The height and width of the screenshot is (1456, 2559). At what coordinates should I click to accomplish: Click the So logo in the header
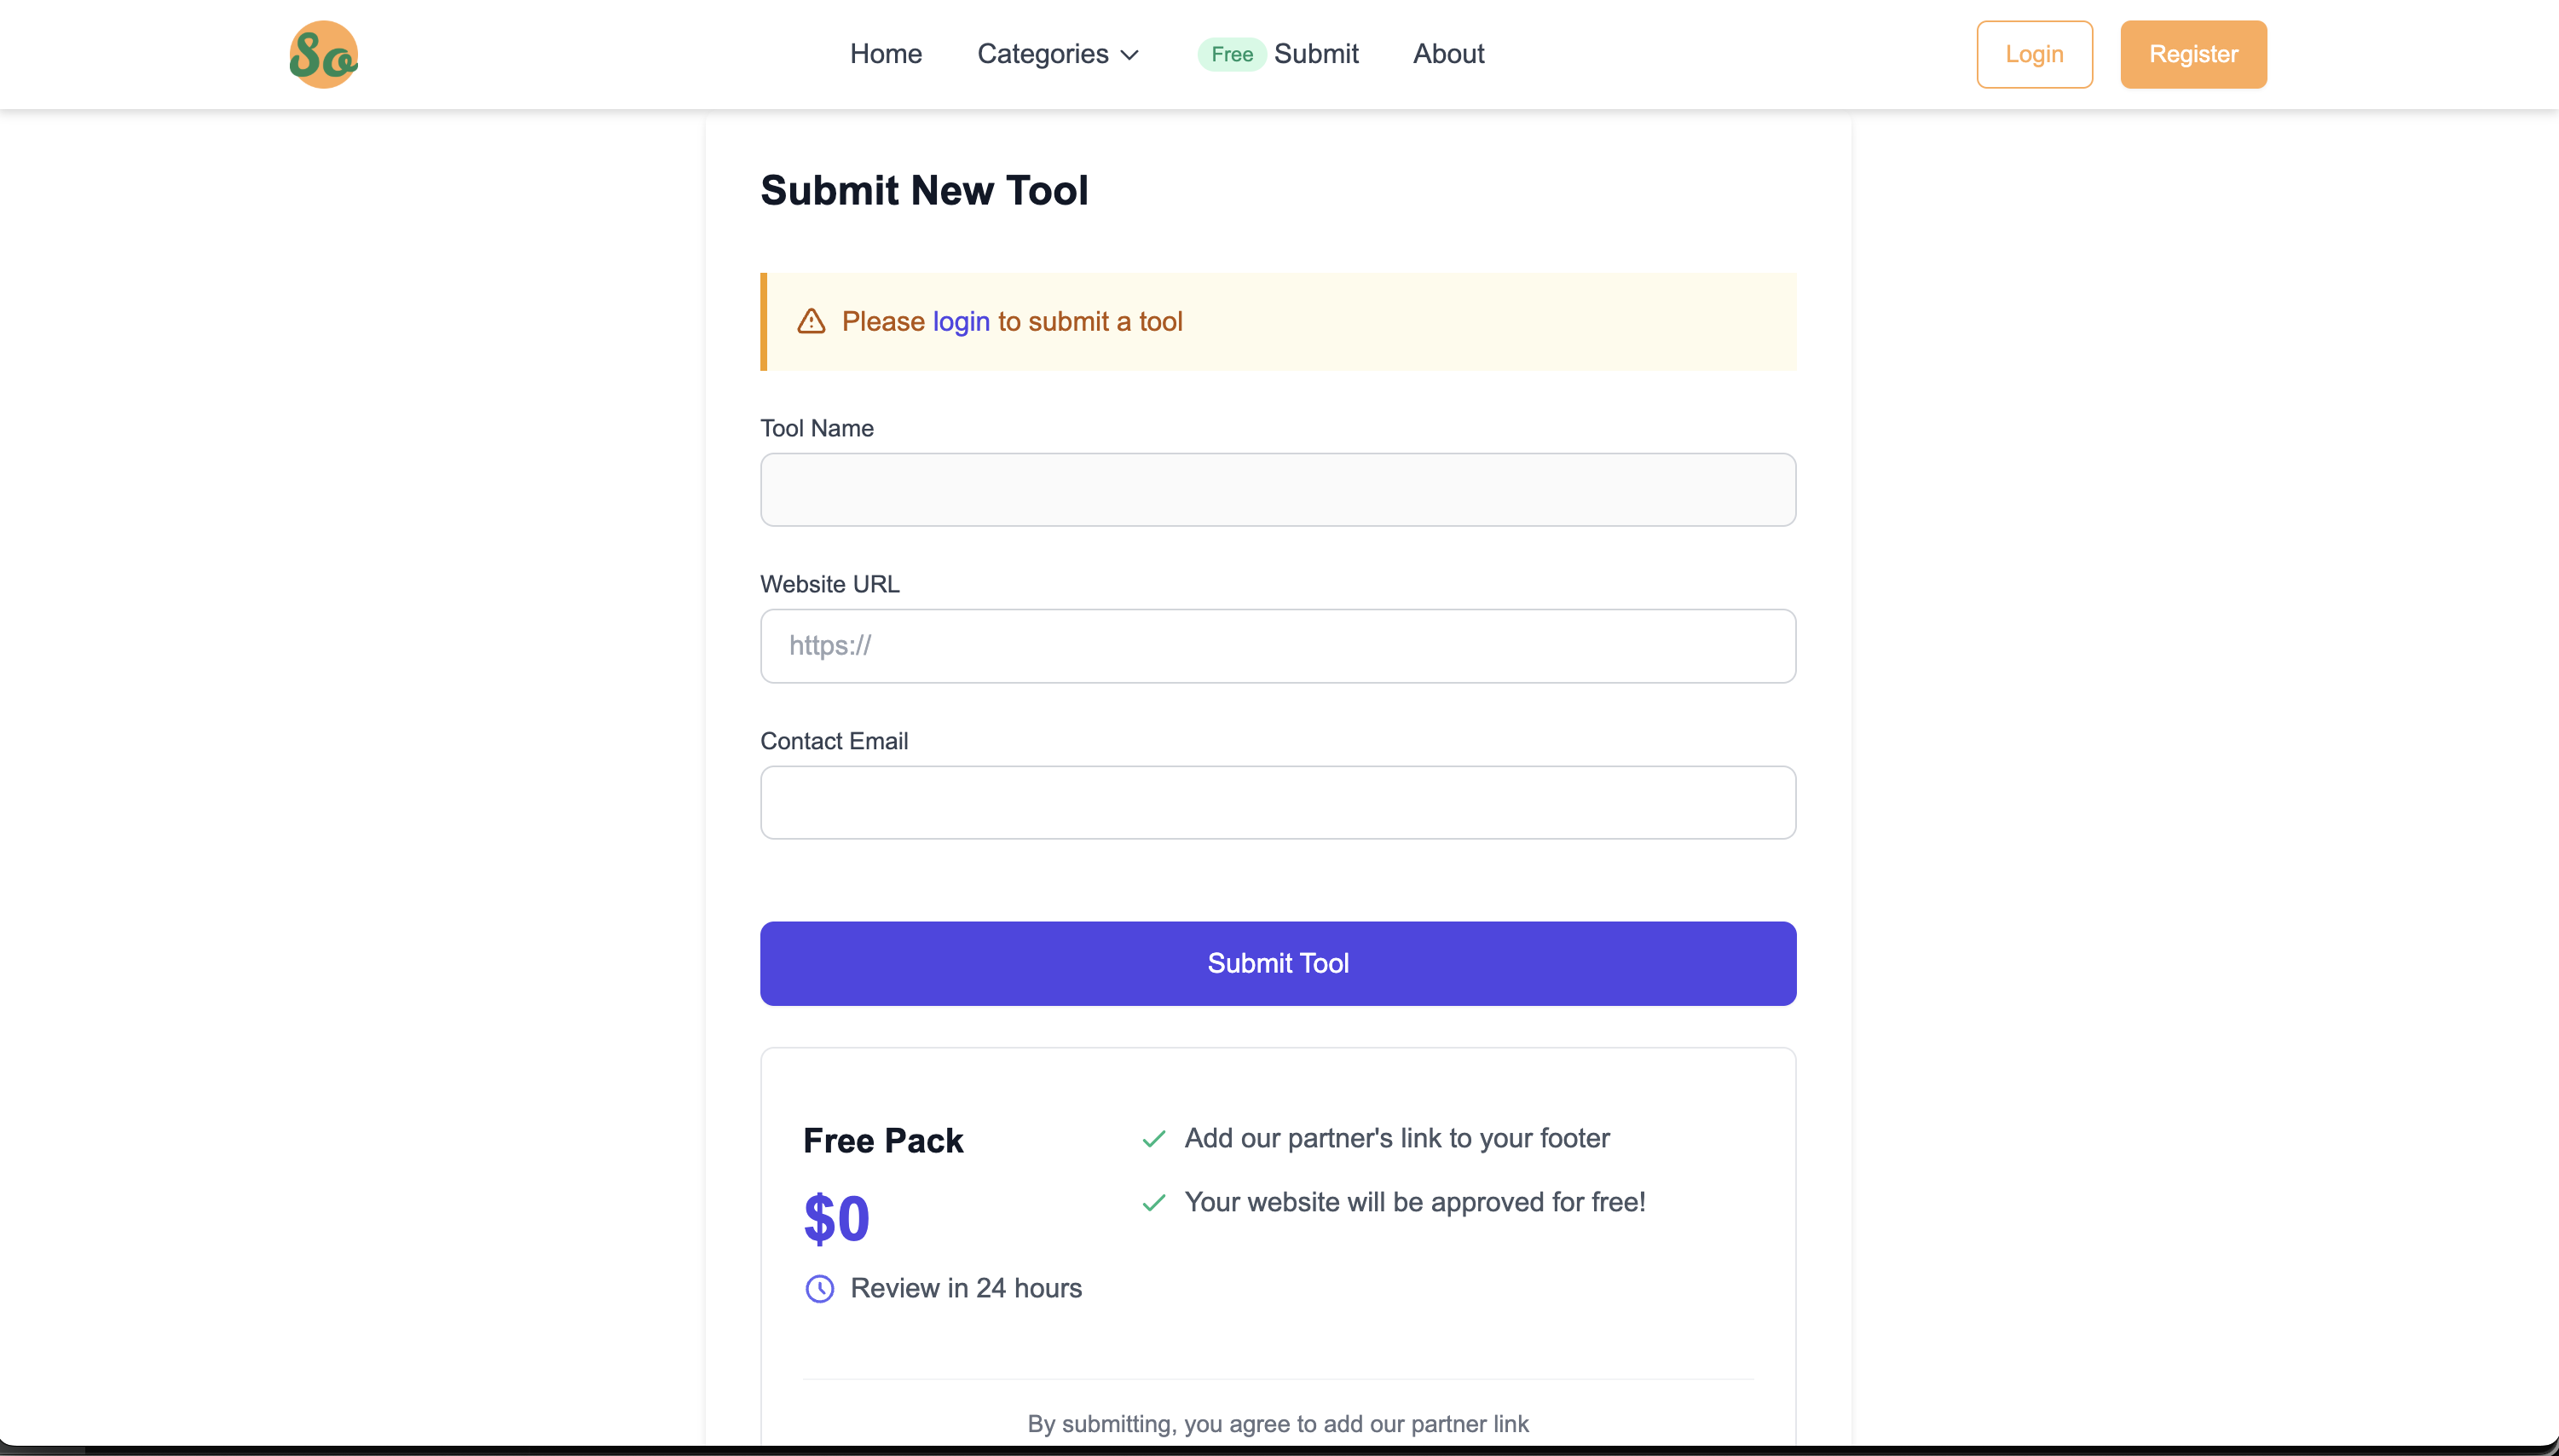pos(323,54)
